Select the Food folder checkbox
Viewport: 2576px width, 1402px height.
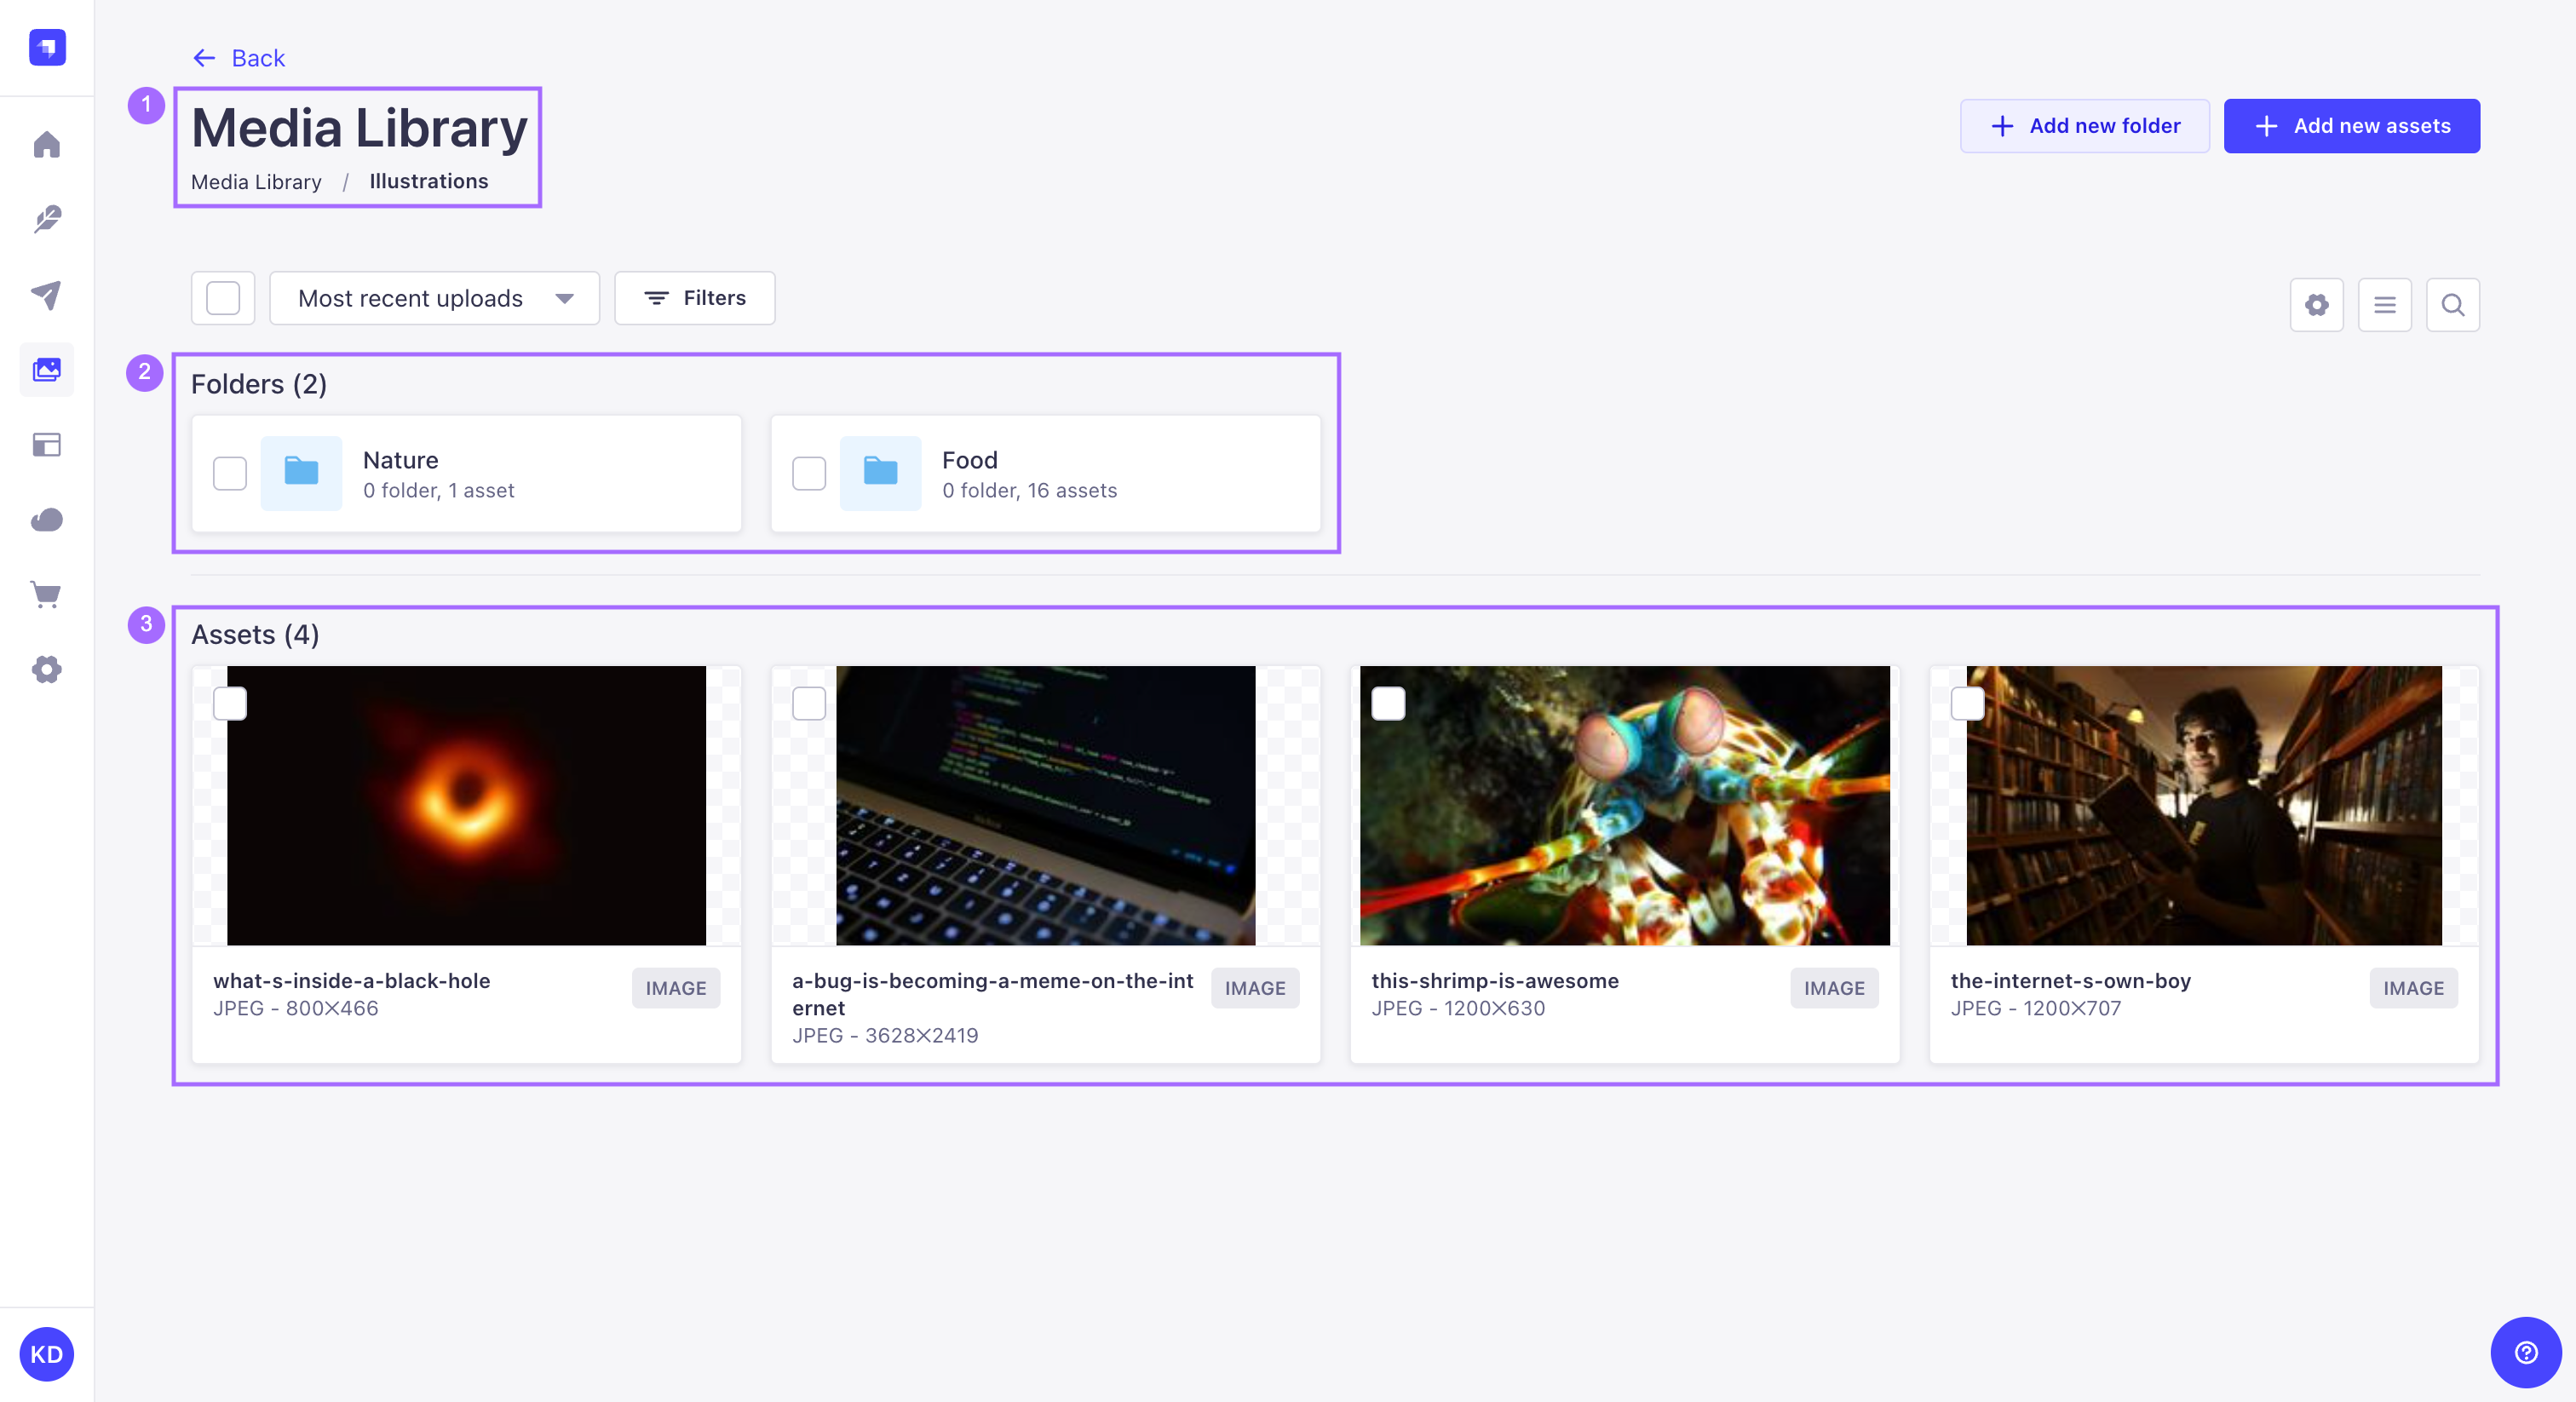(809, 473)
